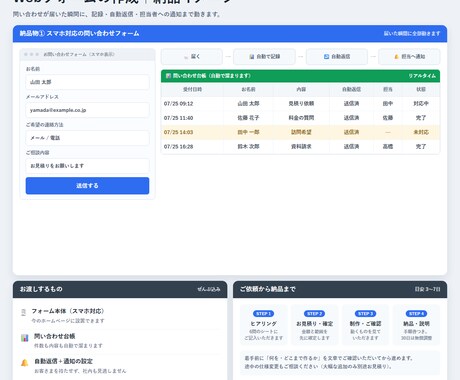Click the 佐藤 花子 name cell
460x380 pixels.
pyautogui.click(x=248, y=118)
